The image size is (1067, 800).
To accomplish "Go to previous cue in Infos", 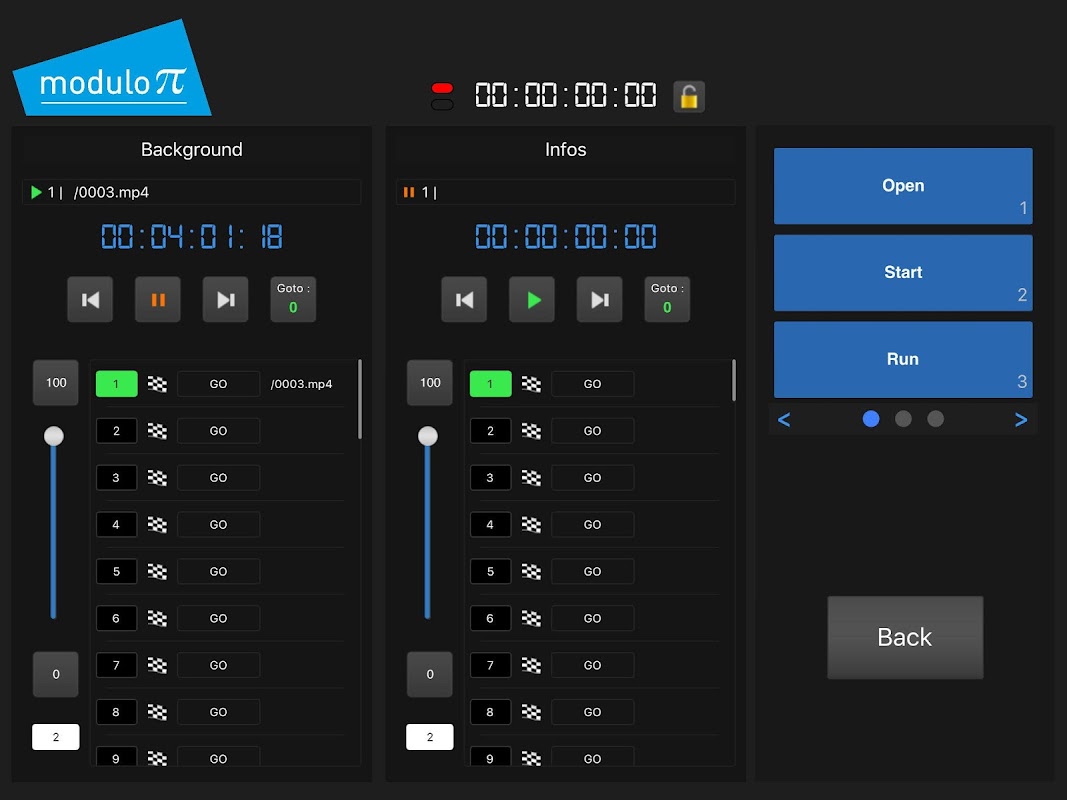I will pyautogui.click(x=464, y=299).
